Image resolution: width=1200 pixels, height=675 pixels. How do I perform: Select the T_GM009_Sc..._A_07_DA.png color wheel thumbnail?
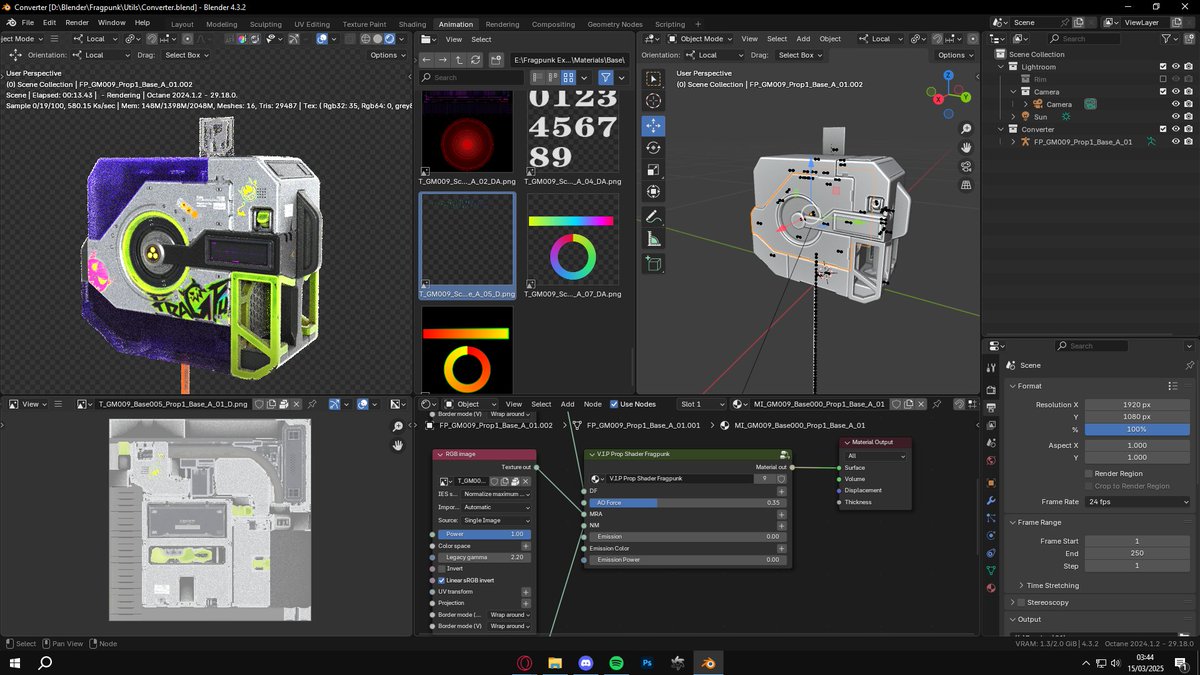coord(573,246)
